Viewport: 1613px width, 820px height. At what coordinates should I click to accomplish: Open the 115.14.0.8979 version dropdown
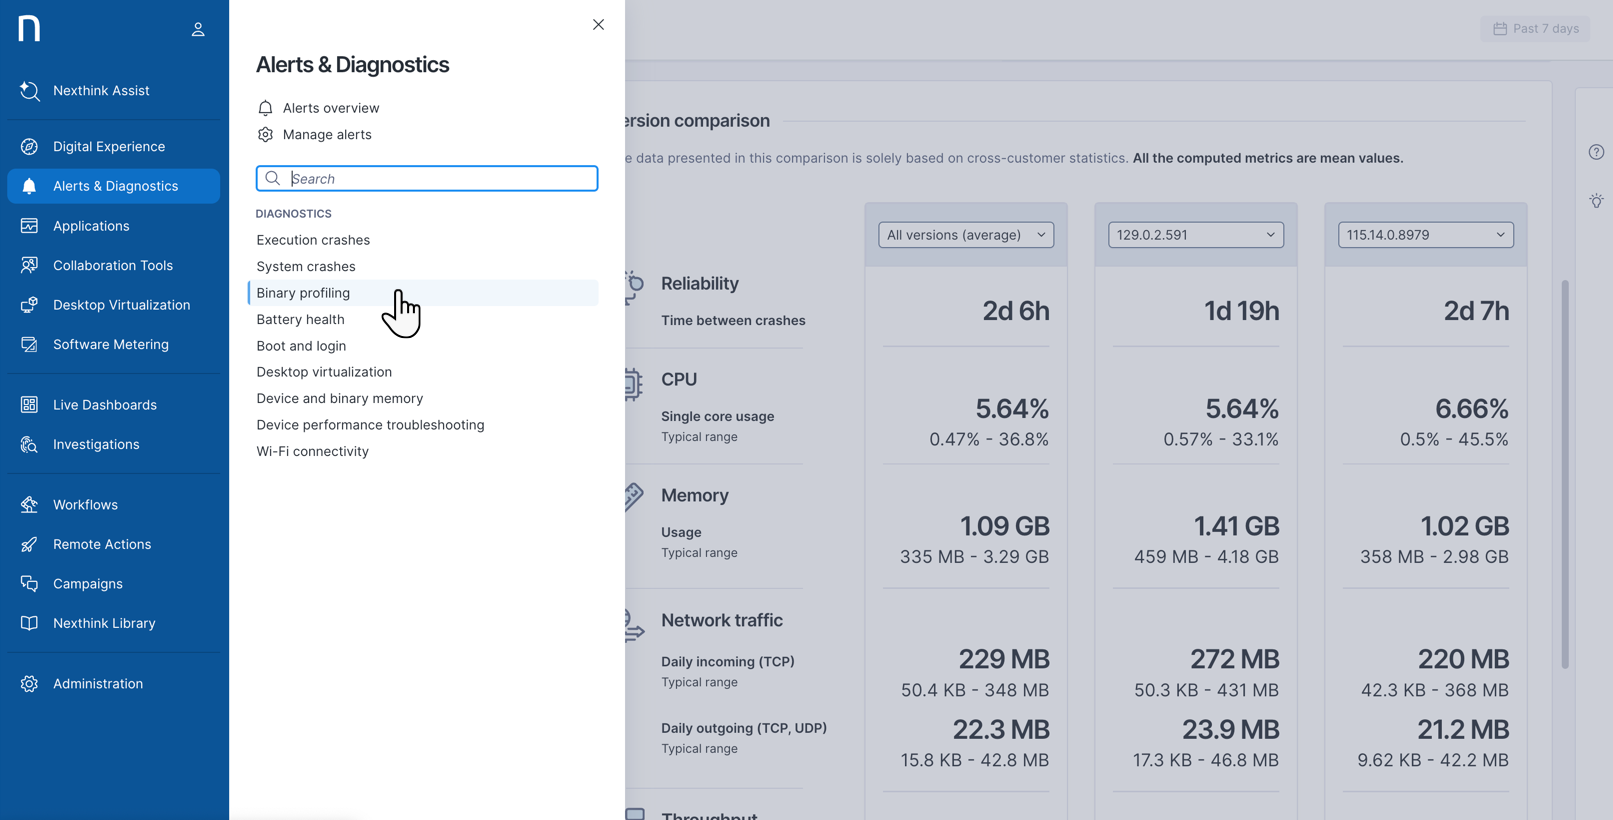coord(1425,235)
